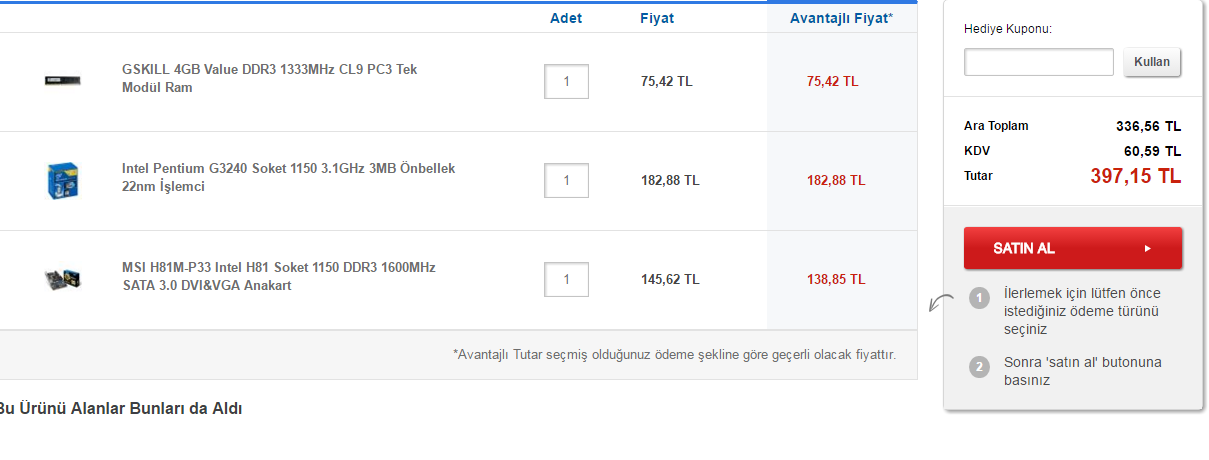Click the Fiyat column header
The width and height of the screenshot is (1209, 460).
tap(657, 18)
